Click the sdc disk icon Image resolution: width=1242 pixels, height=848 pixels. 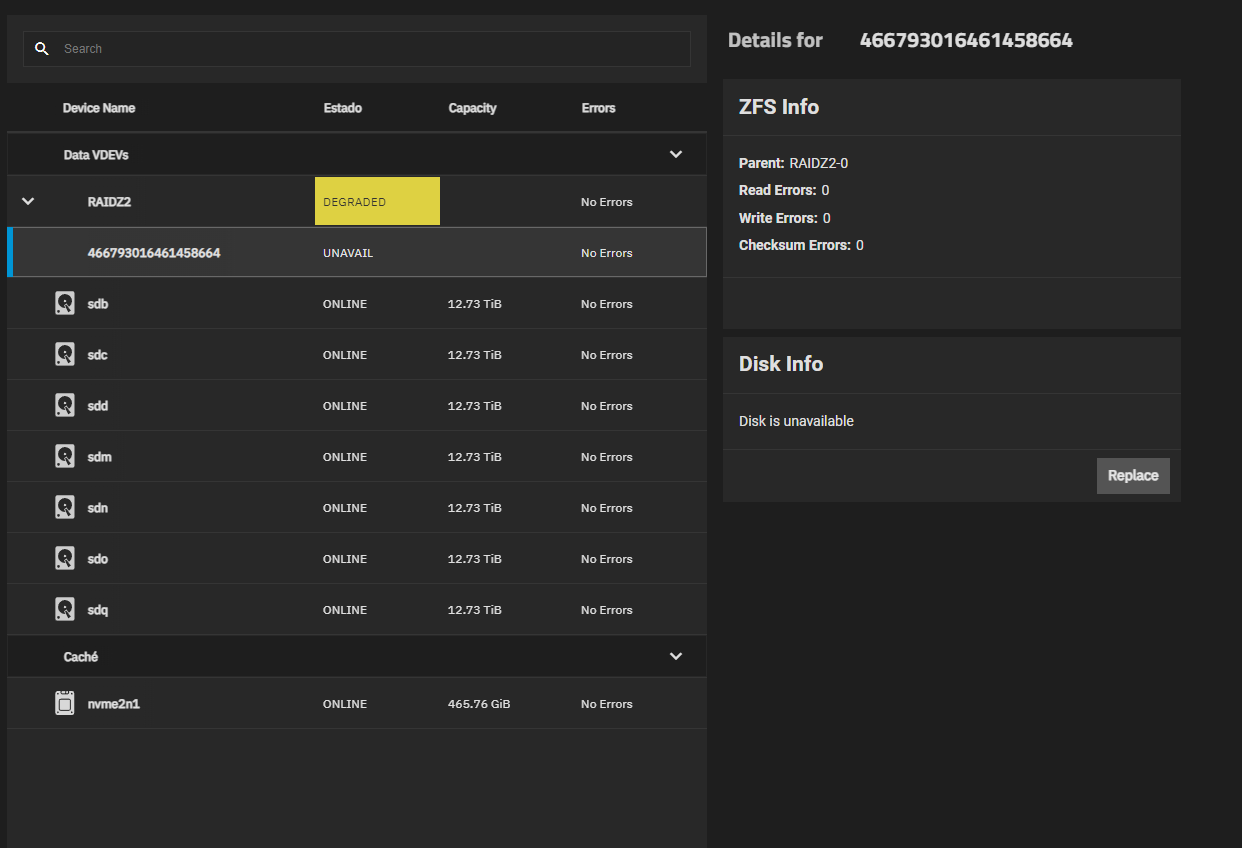click(x=65, y=354)
